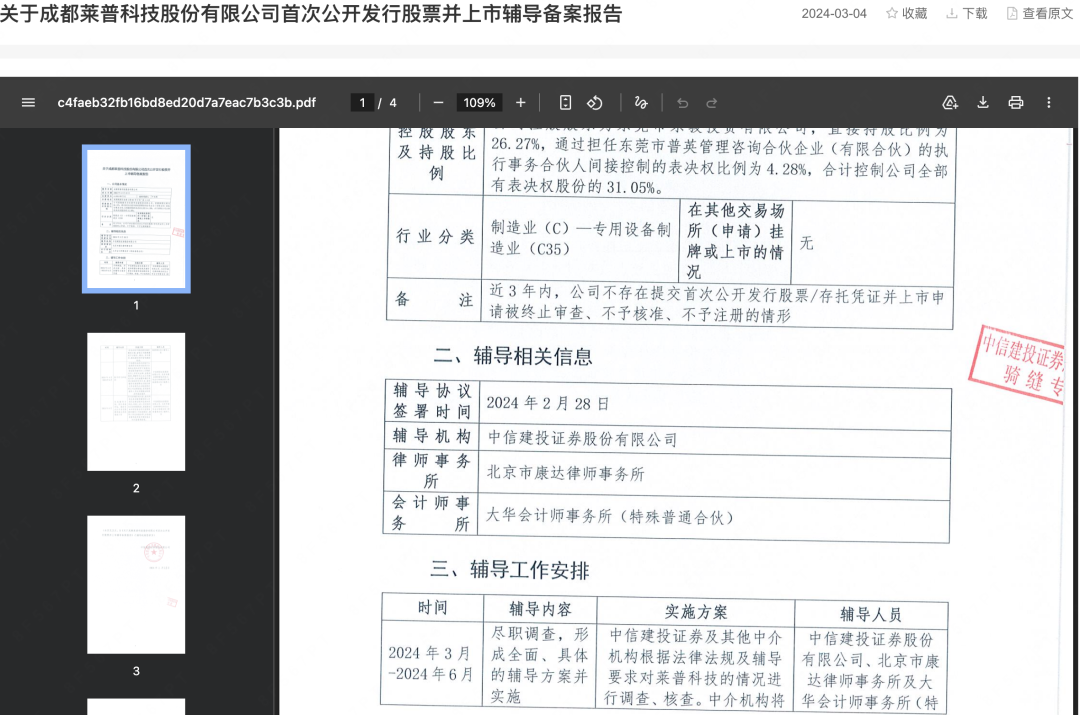Viewport: 1080px width, 715px height.
Task: Toggle the PDF sidebar menu icon
Action: (28, 103)
